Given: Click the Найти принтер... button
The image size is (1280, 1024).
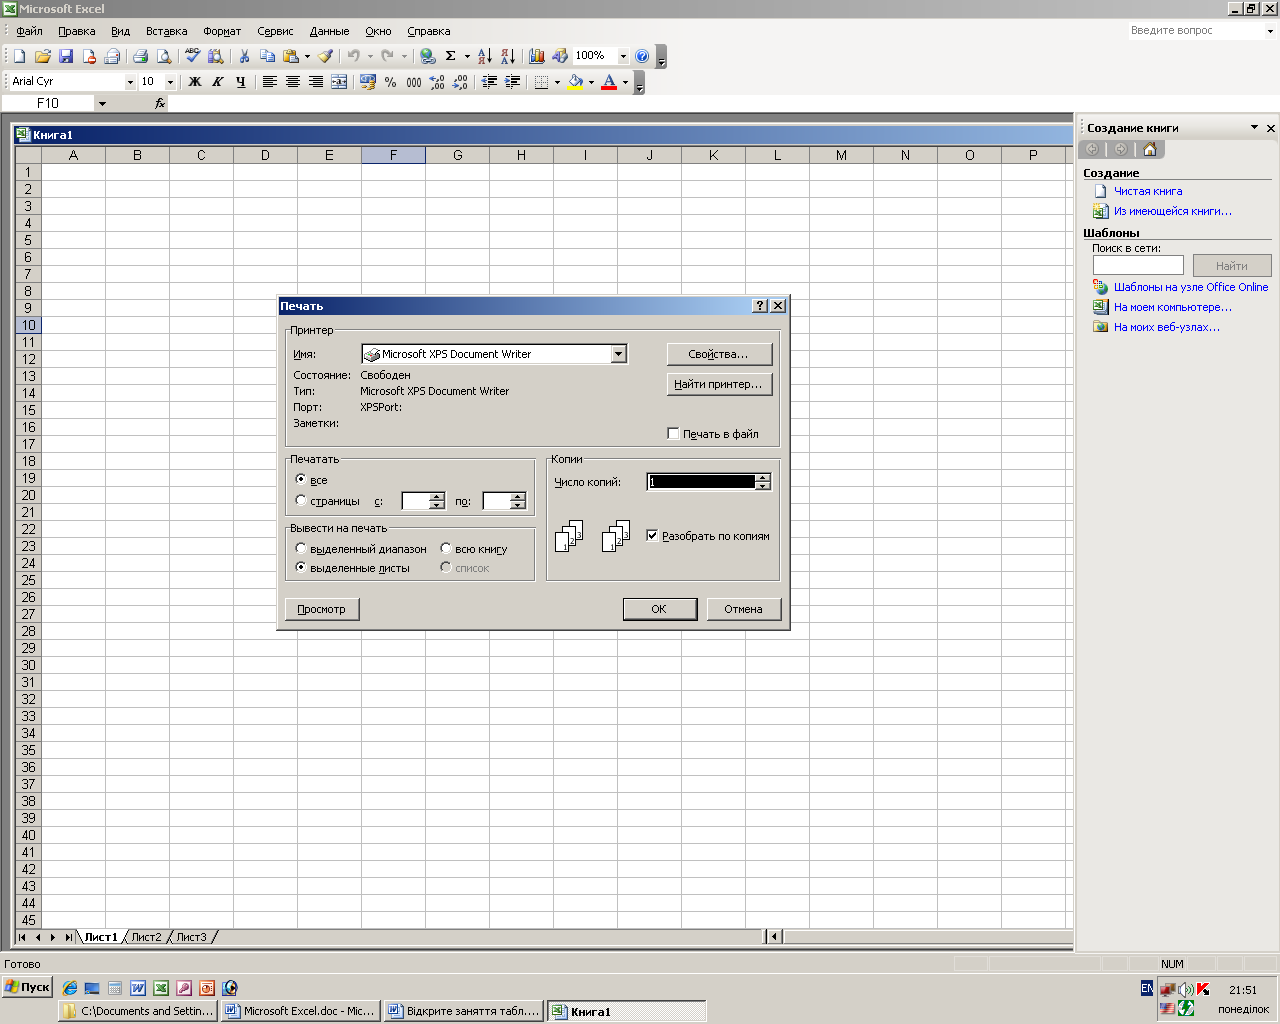Looking at the screenshot, I should (x=719, y=384).
